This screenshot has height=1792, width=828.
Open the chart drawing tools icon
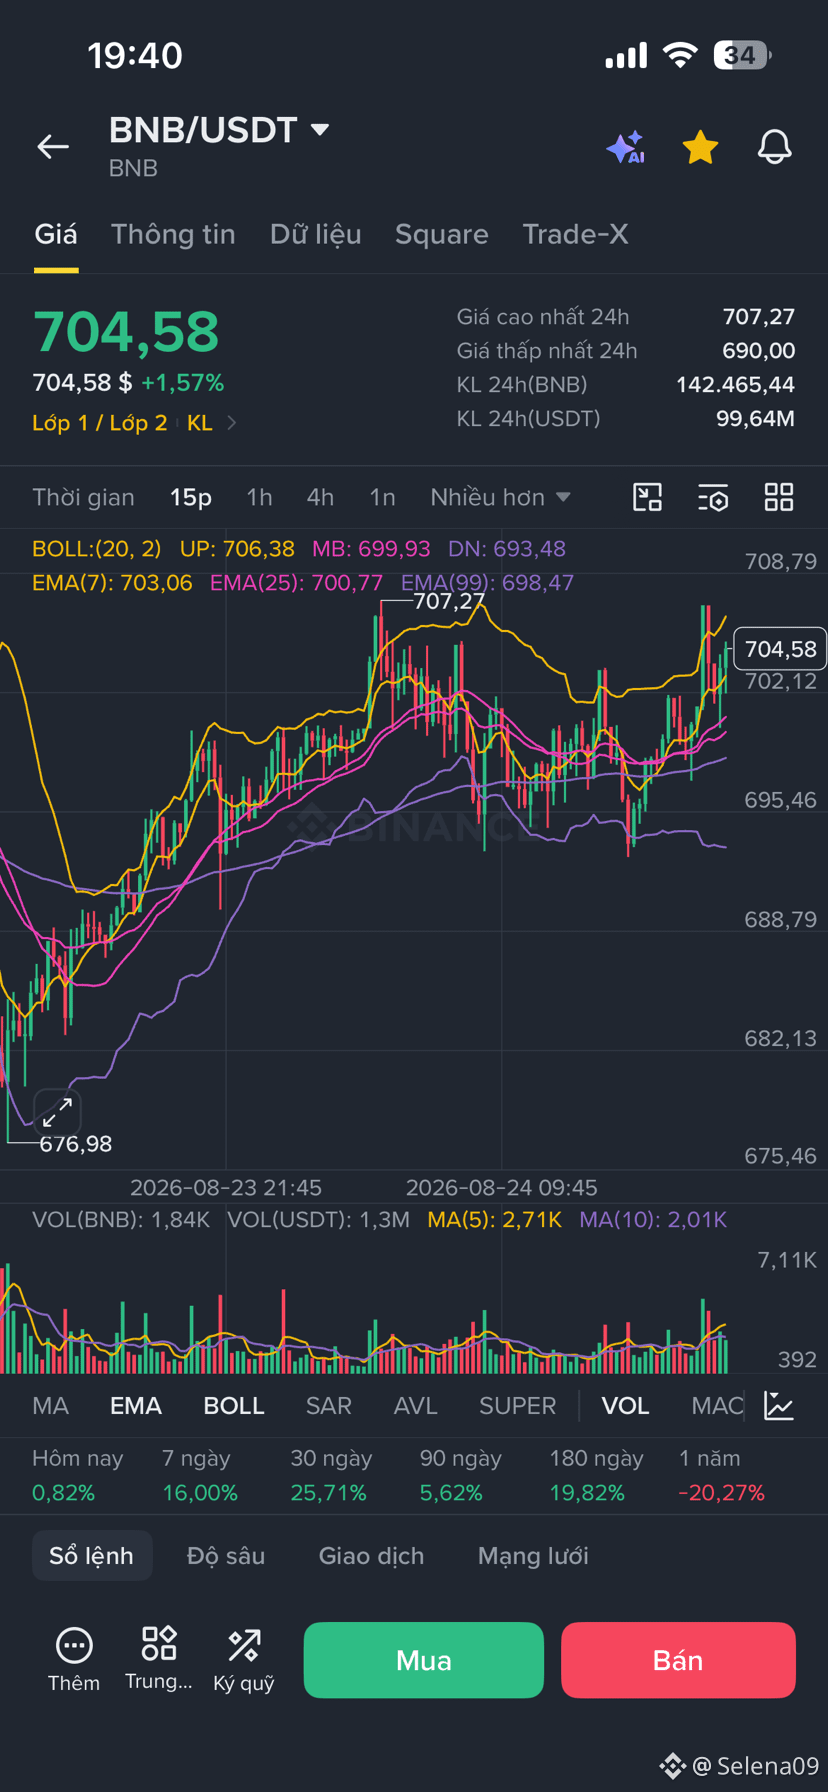click(x=648, y=497)
